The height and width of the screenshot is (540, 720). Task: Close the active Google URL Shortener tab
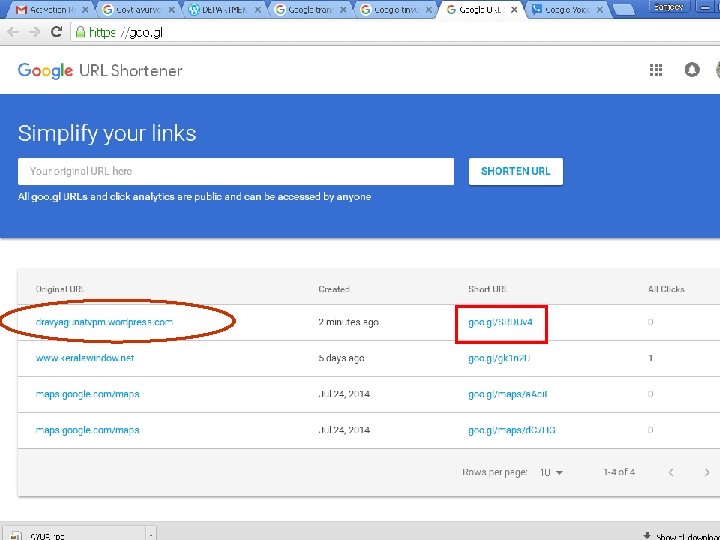pyautogui.click(x=514, y=10)
